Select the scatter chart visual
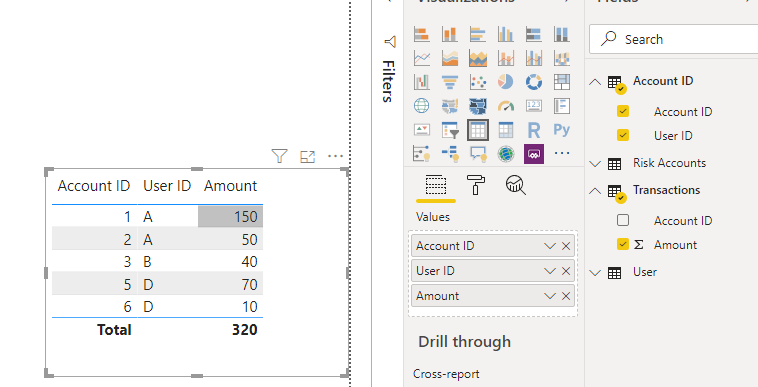758x387 pixels. pyautogui.click(x=478, y=82)
